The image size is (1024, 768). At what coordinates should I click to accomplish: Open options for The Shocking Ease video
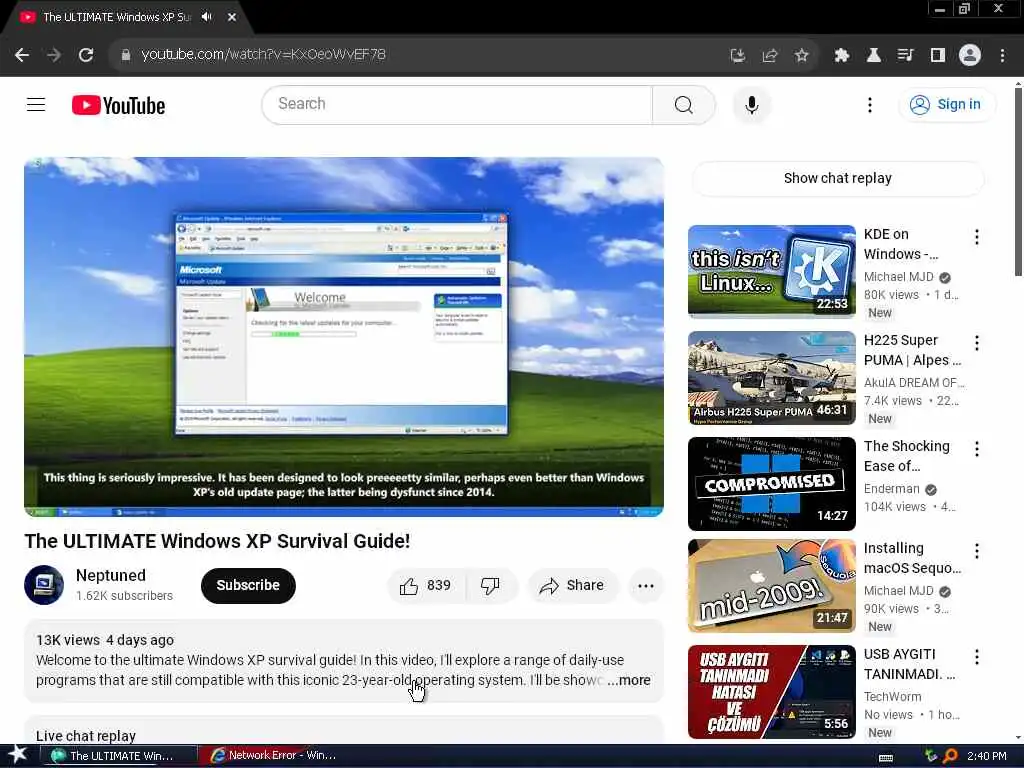(976, 449)
